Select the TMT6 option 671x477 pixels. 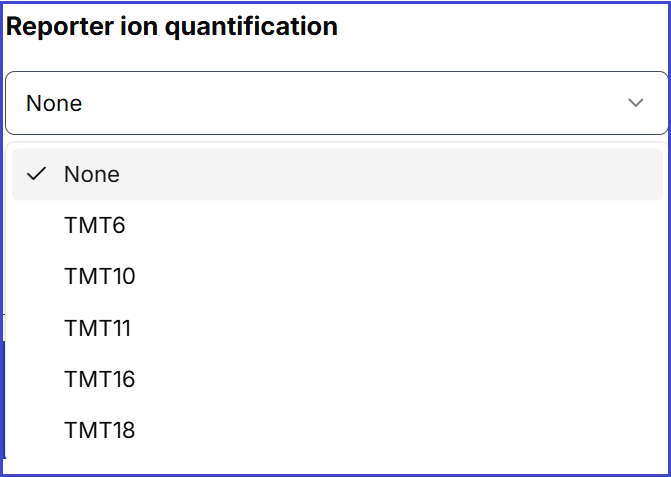tap(95, 225)
